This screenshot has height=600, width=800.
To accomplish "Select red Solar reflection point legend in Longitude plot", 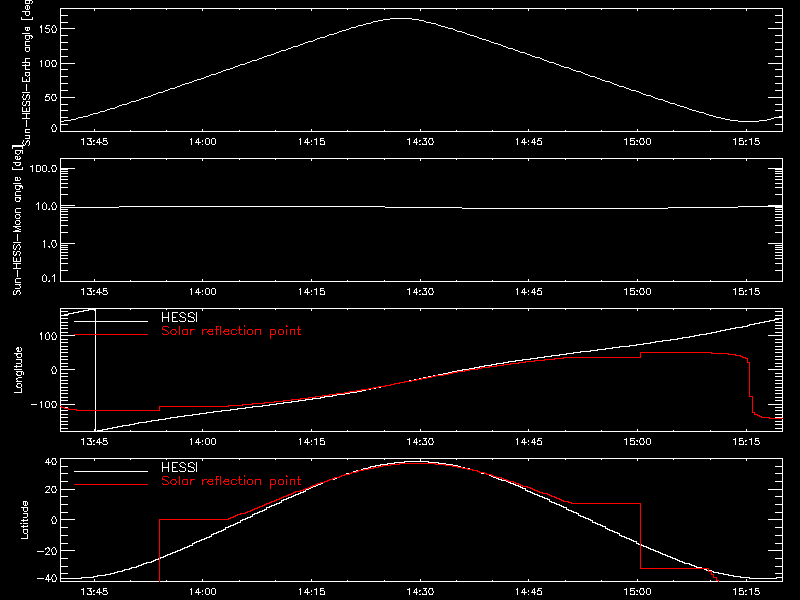I will pyautogui.click(x=231, y=331).
